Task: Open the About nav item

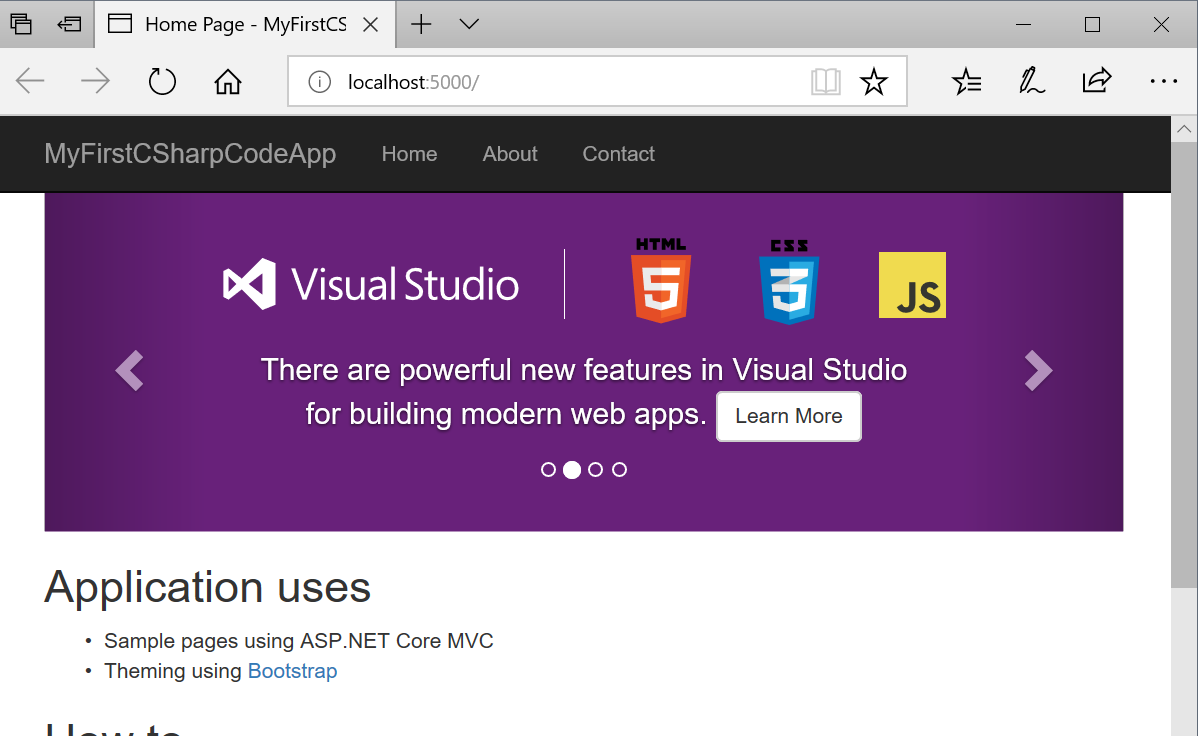Action: pyautogui.click(x=510, y=154)
